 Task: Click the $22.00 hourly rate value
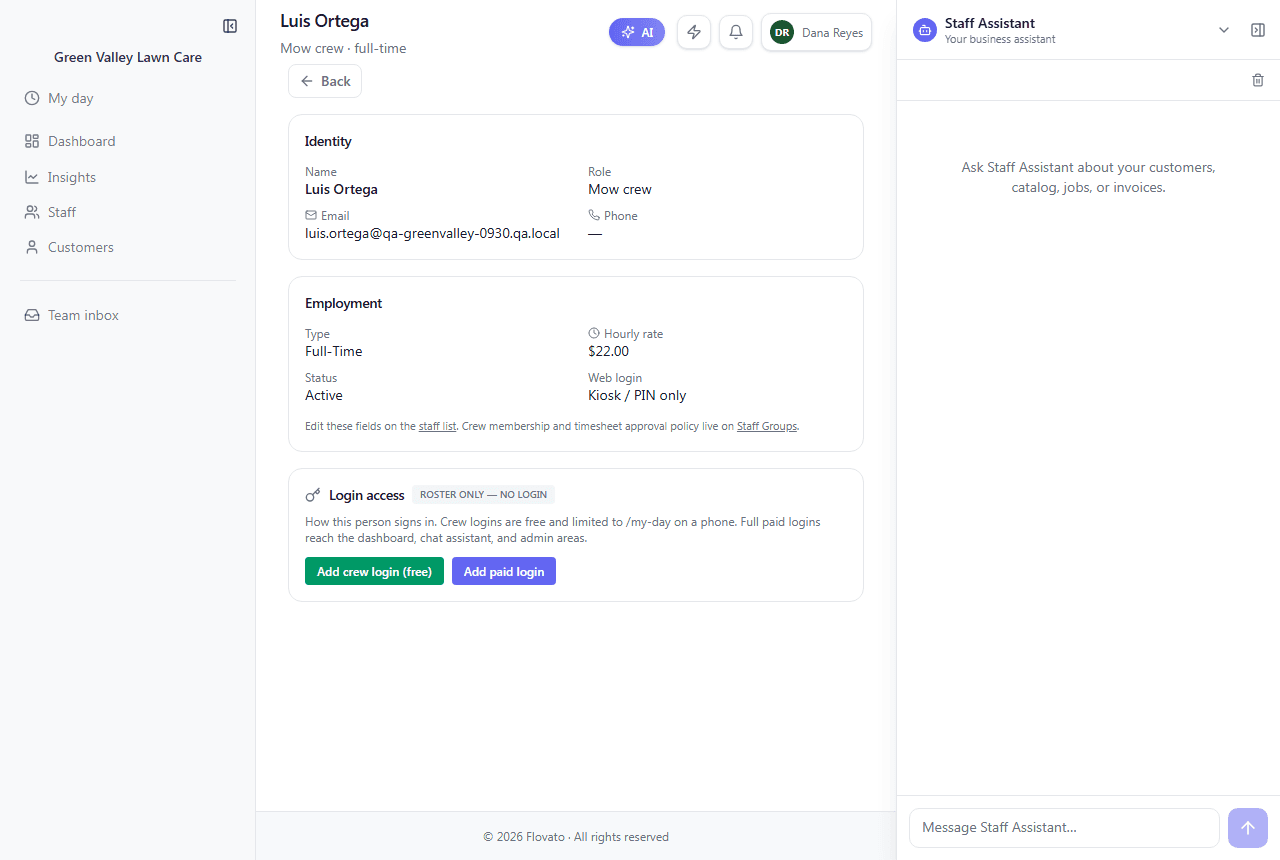click(608, 351)
